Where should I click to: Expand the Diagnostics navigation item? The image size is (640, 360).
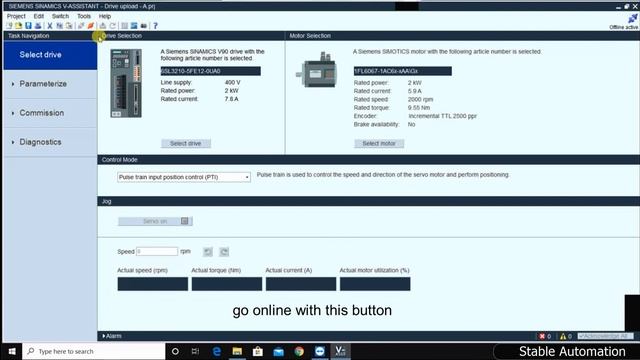(50, 142)
